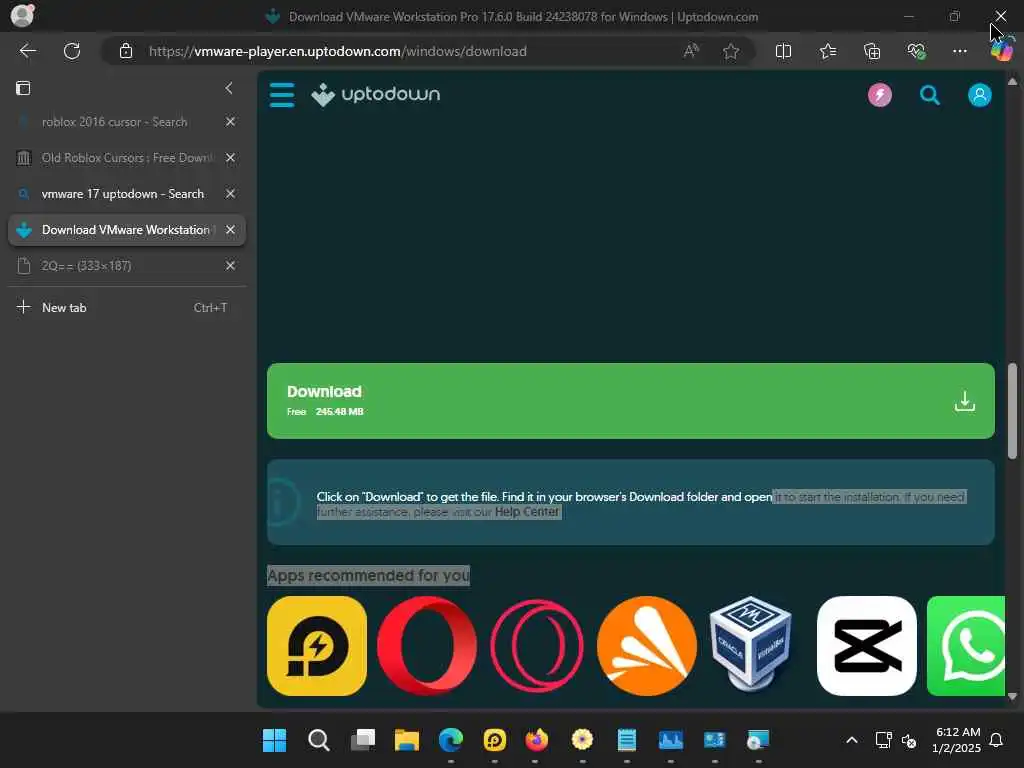Open a New tab

click(x=127, y=308)
